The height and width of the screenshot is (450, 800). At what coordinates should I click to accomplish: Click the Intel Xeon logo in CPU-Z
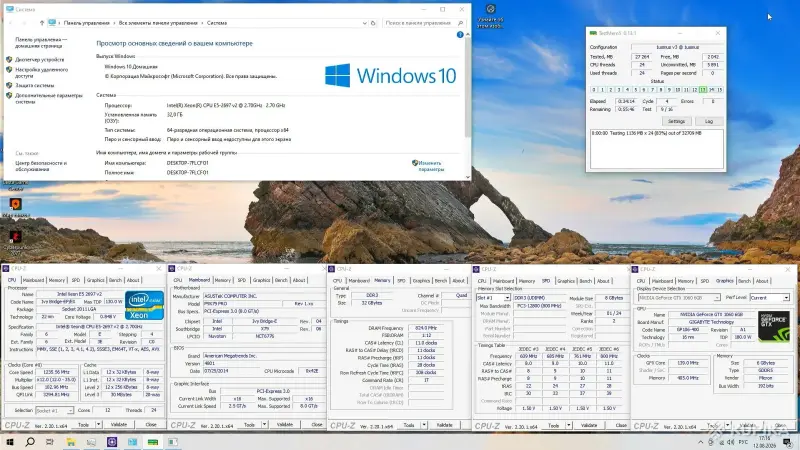point(144,305)
